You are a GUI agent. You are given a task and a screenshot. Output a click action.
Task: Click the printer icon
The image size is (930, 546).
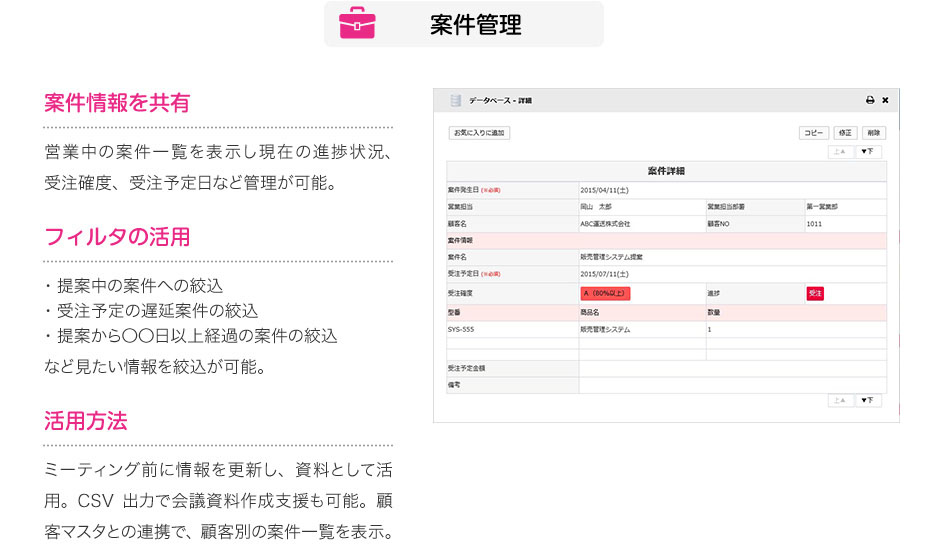click(x=869, y=101)
